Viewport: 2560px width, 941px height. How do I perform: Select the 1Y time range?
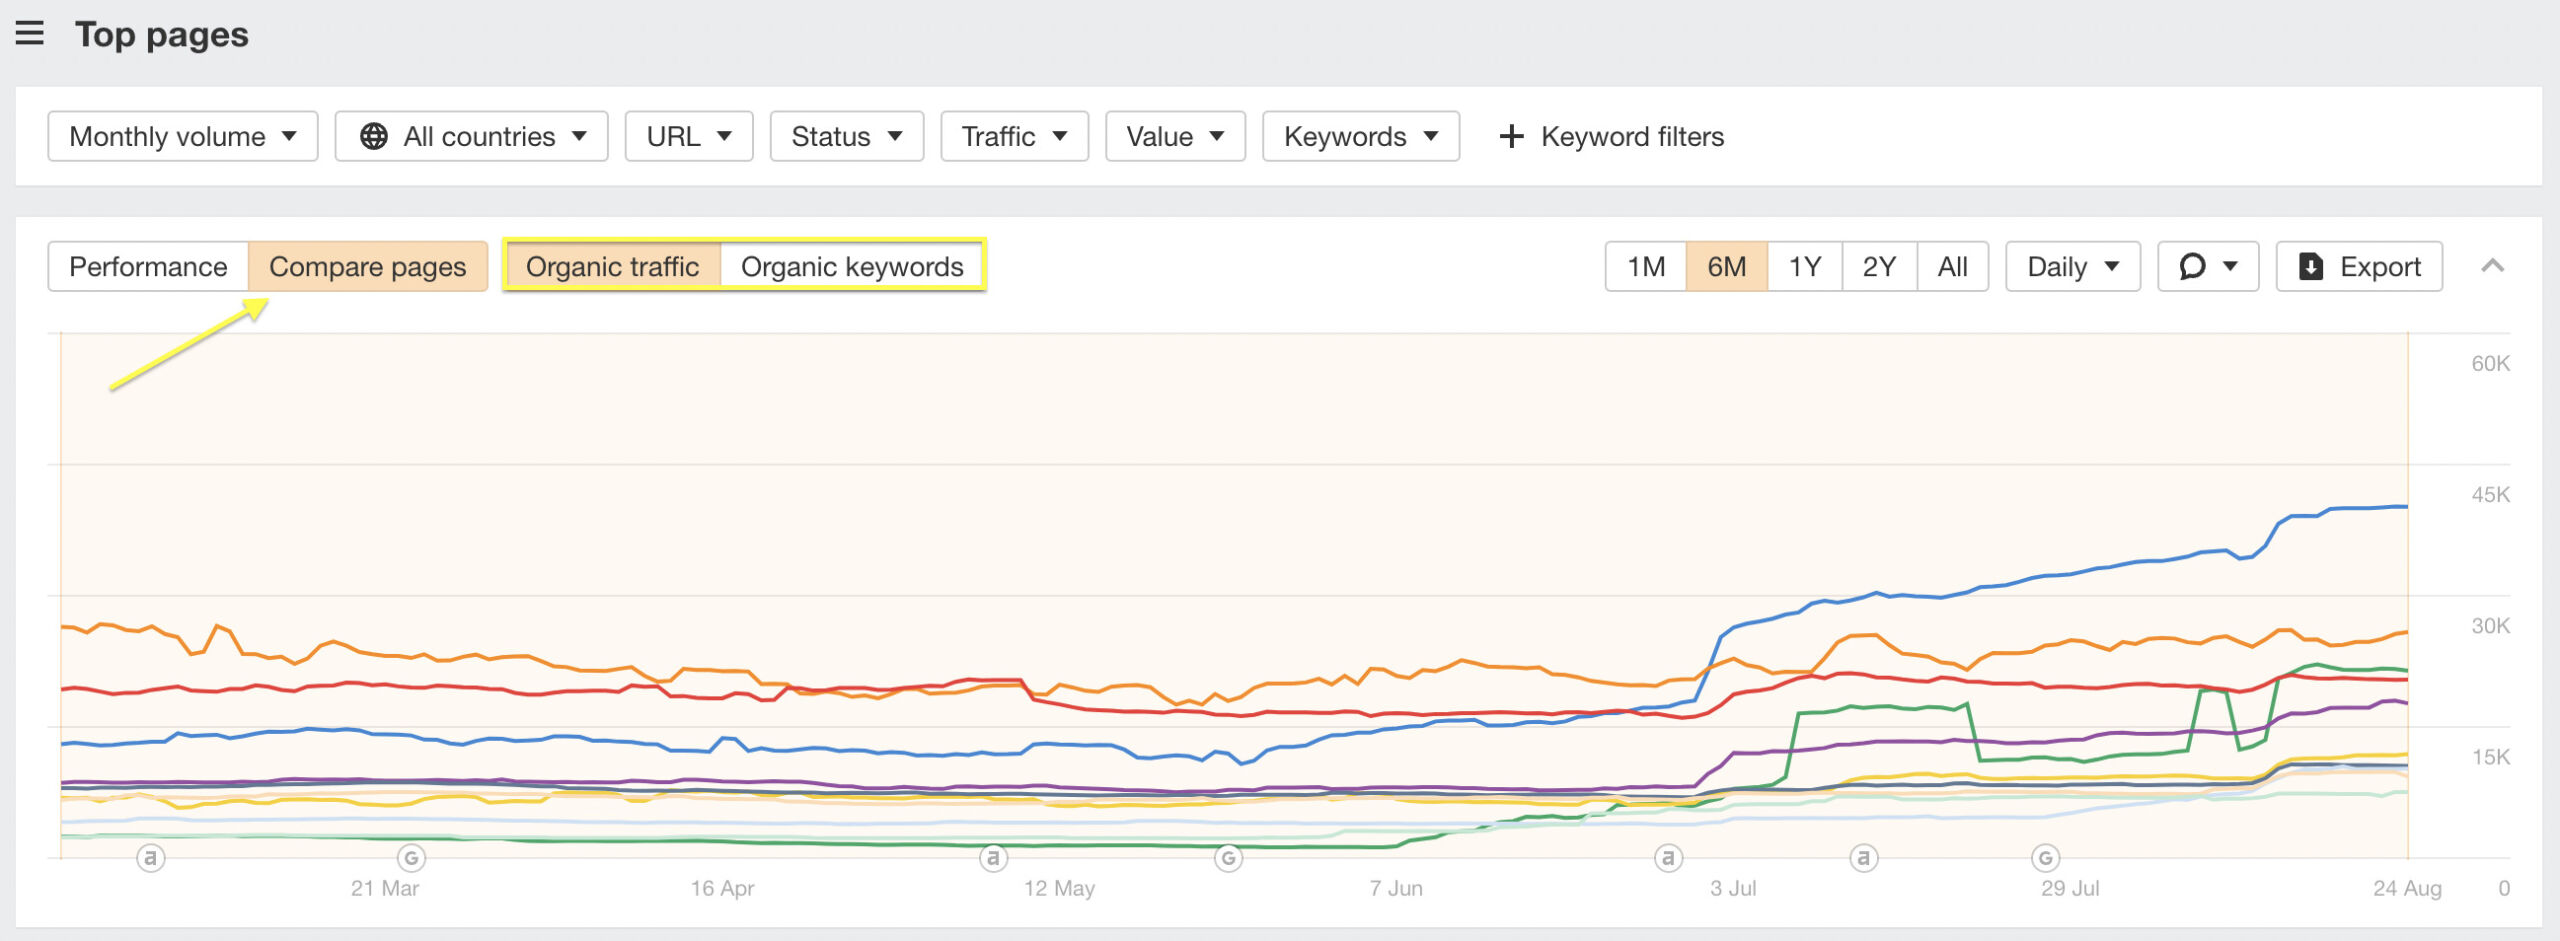1804,266
